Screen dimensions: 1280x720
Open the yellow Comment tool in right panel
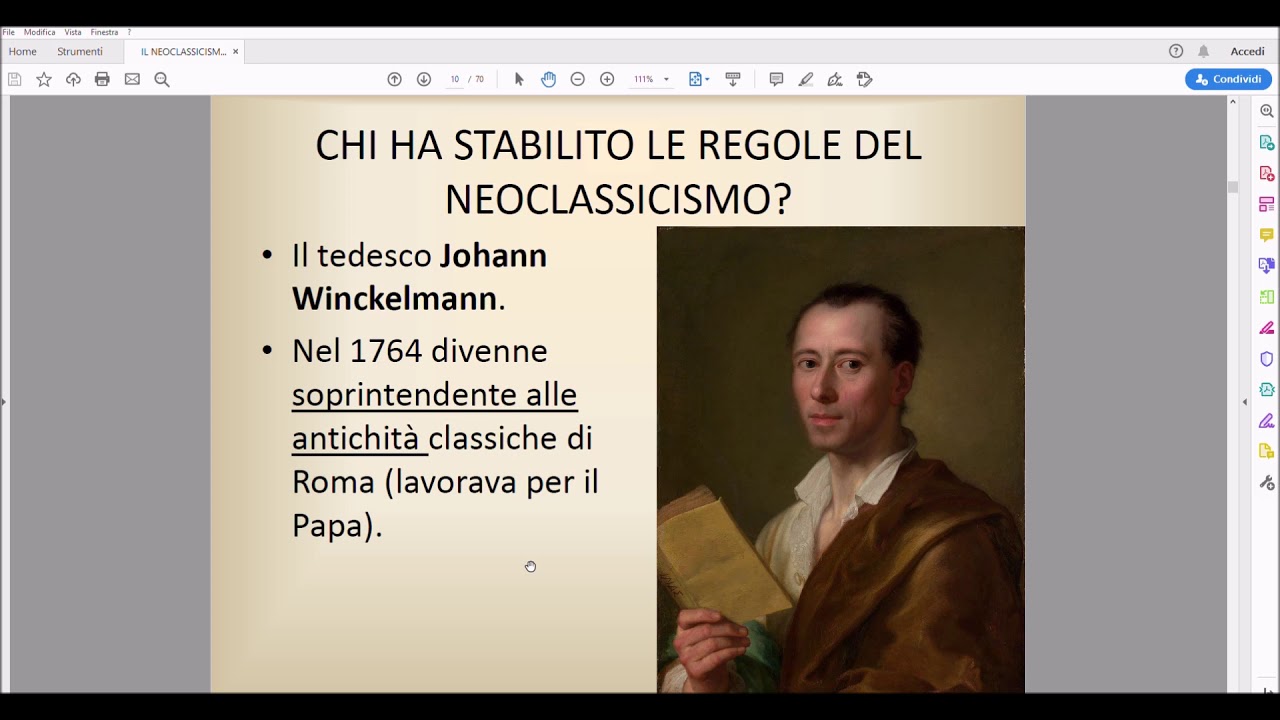tap(1267, 235)
